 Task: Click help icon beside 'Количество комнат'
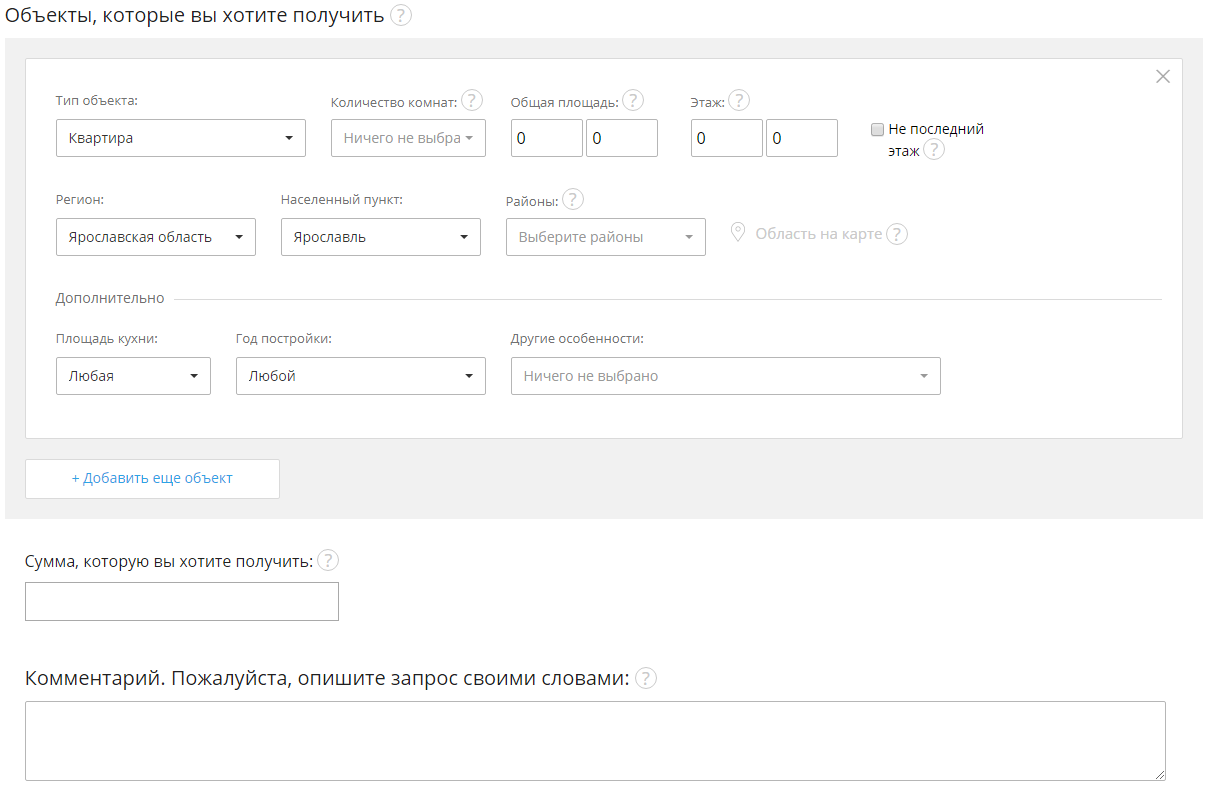point(472,101)
